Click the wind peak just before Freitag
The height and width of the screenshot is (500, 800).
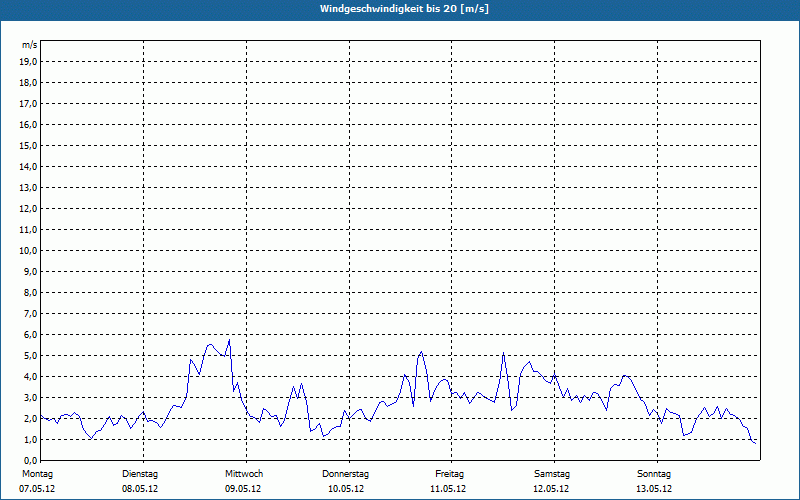click(421, 352)
